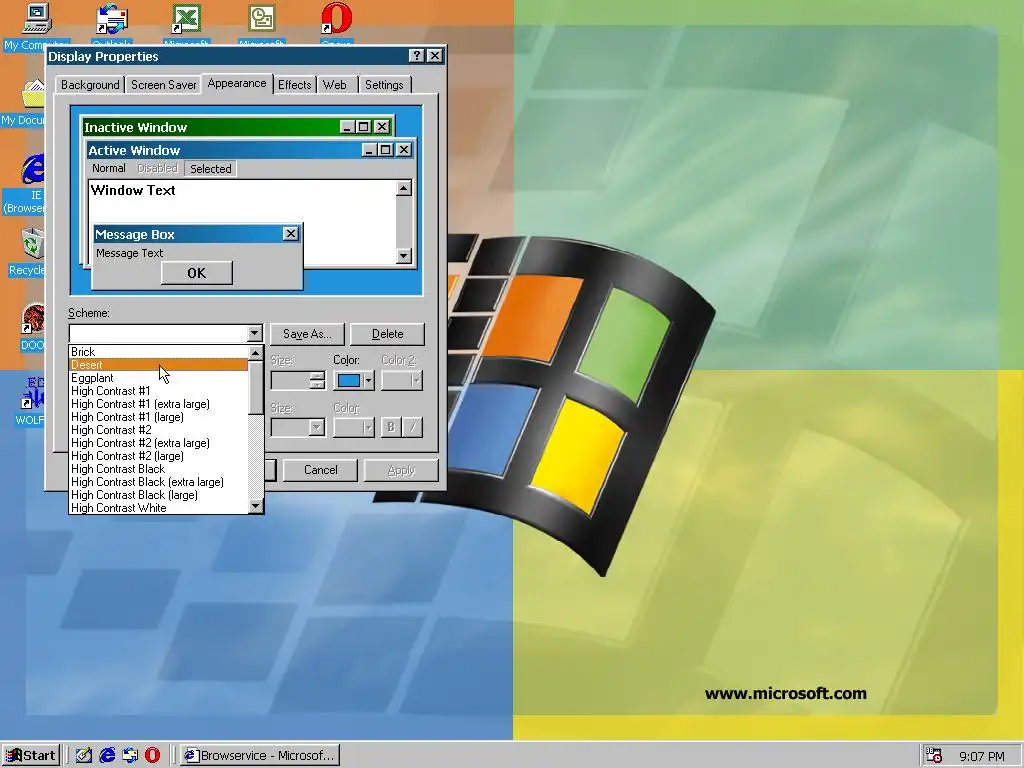The width and height of the screenshot is (1024, 768).
Task: Click the taskbar clock showing 9:07 PM
Action: [981, 756]
